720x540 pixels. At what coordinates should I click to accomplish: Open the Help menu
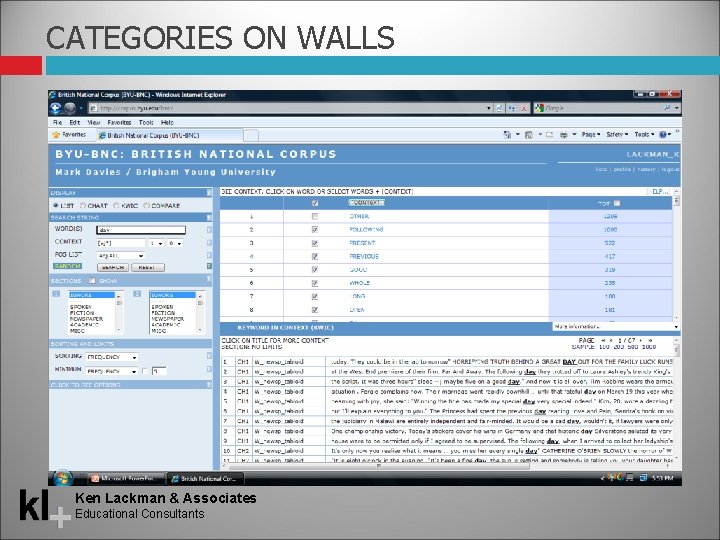click(x=167, y=123)
